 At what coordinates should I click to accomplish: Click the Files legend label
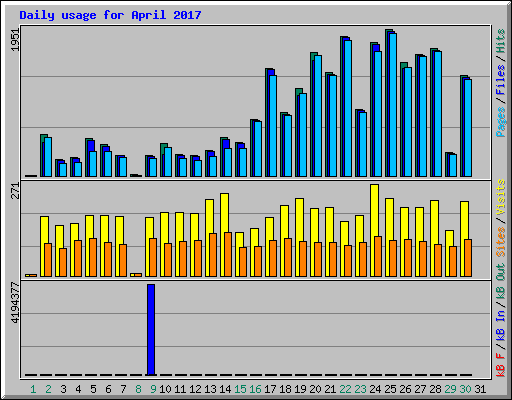pos(500,80)
